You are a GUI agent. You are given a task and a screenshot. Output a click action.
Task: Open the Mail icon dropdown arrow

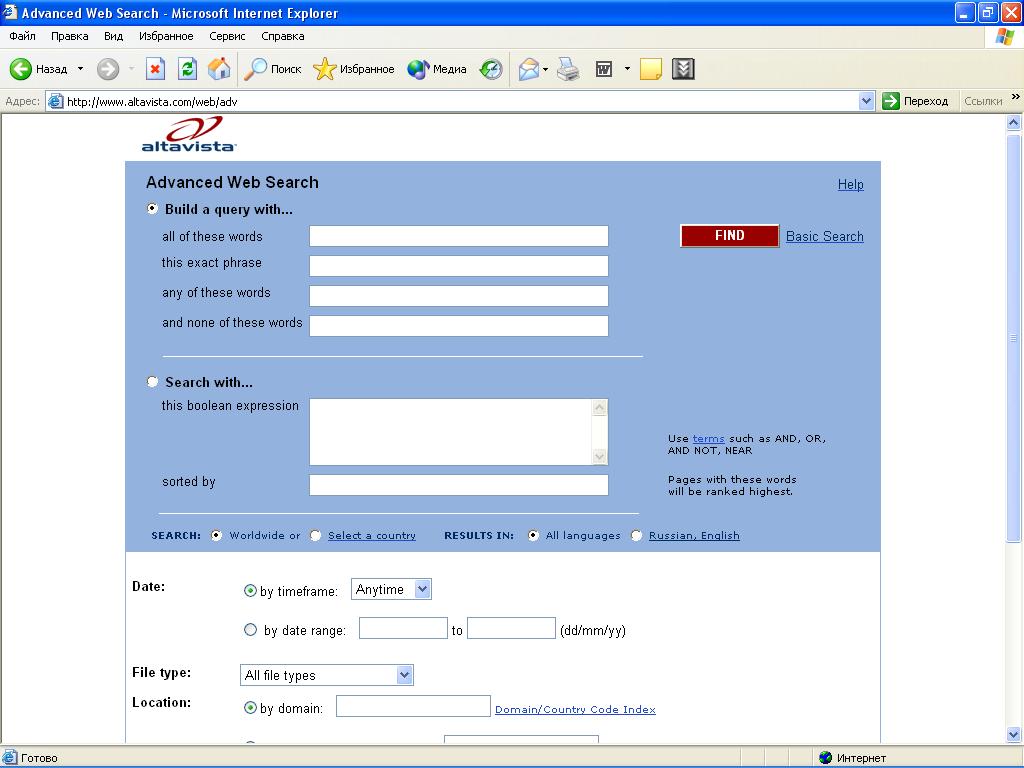click(545, 69)
